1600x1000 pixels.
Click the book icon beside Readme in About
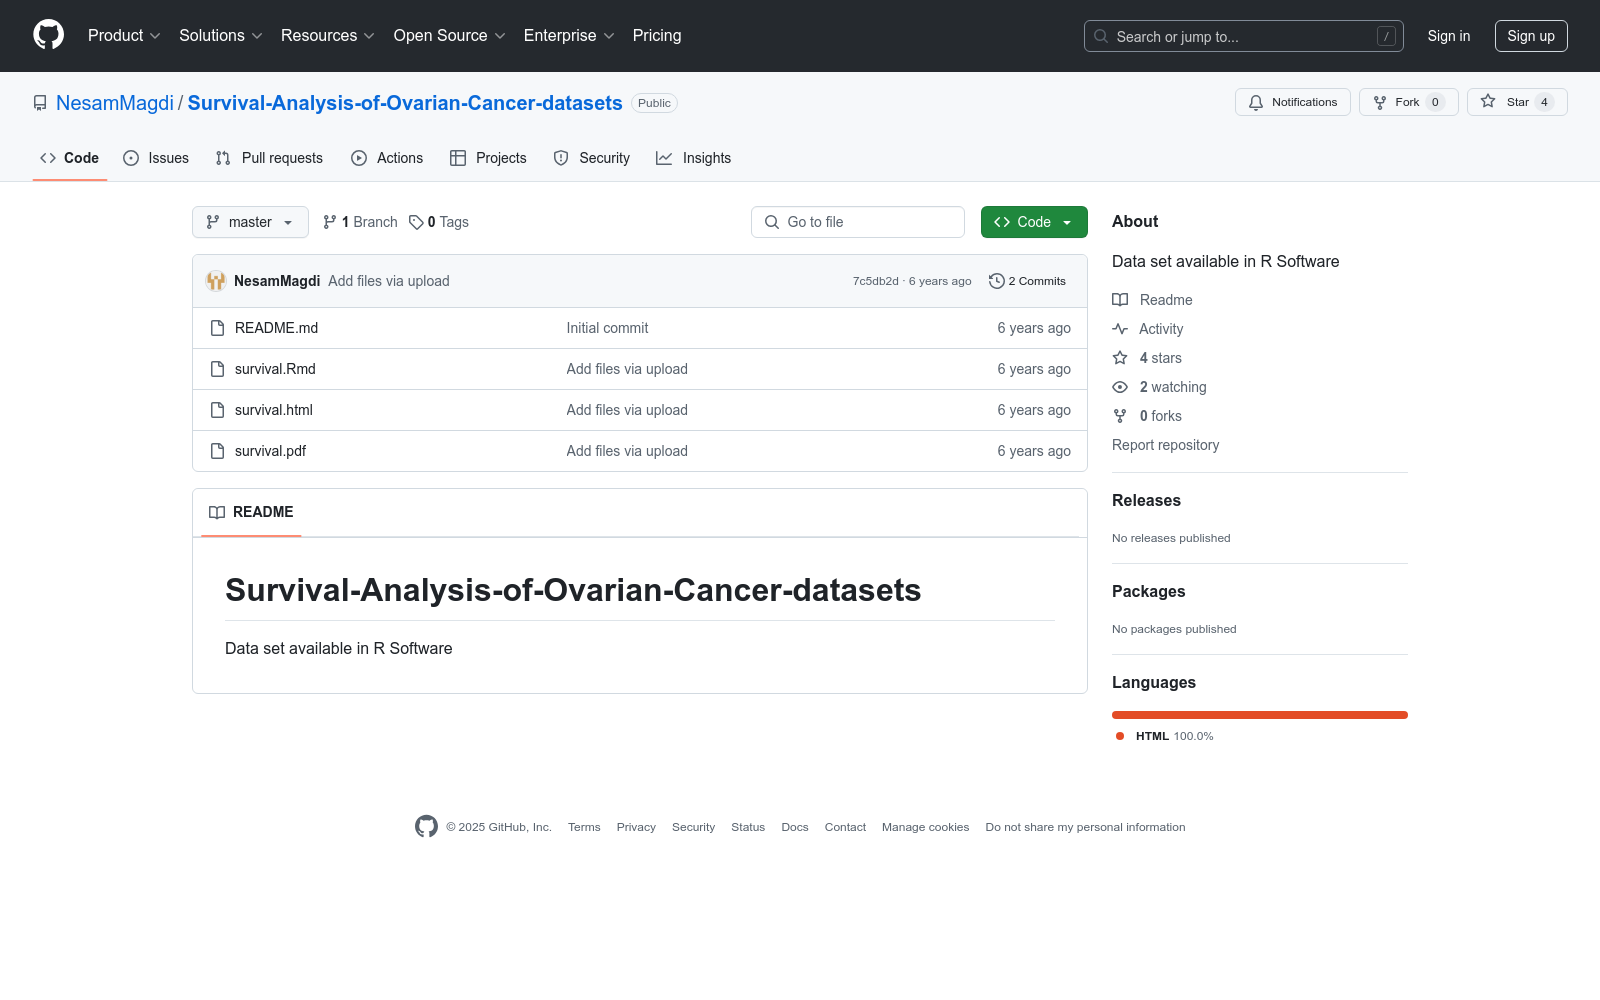(1120, 300)
